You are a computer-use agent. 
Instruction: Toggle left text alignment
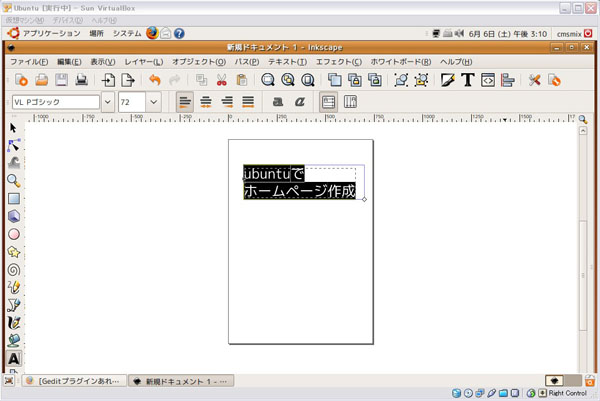coord(185,102)
